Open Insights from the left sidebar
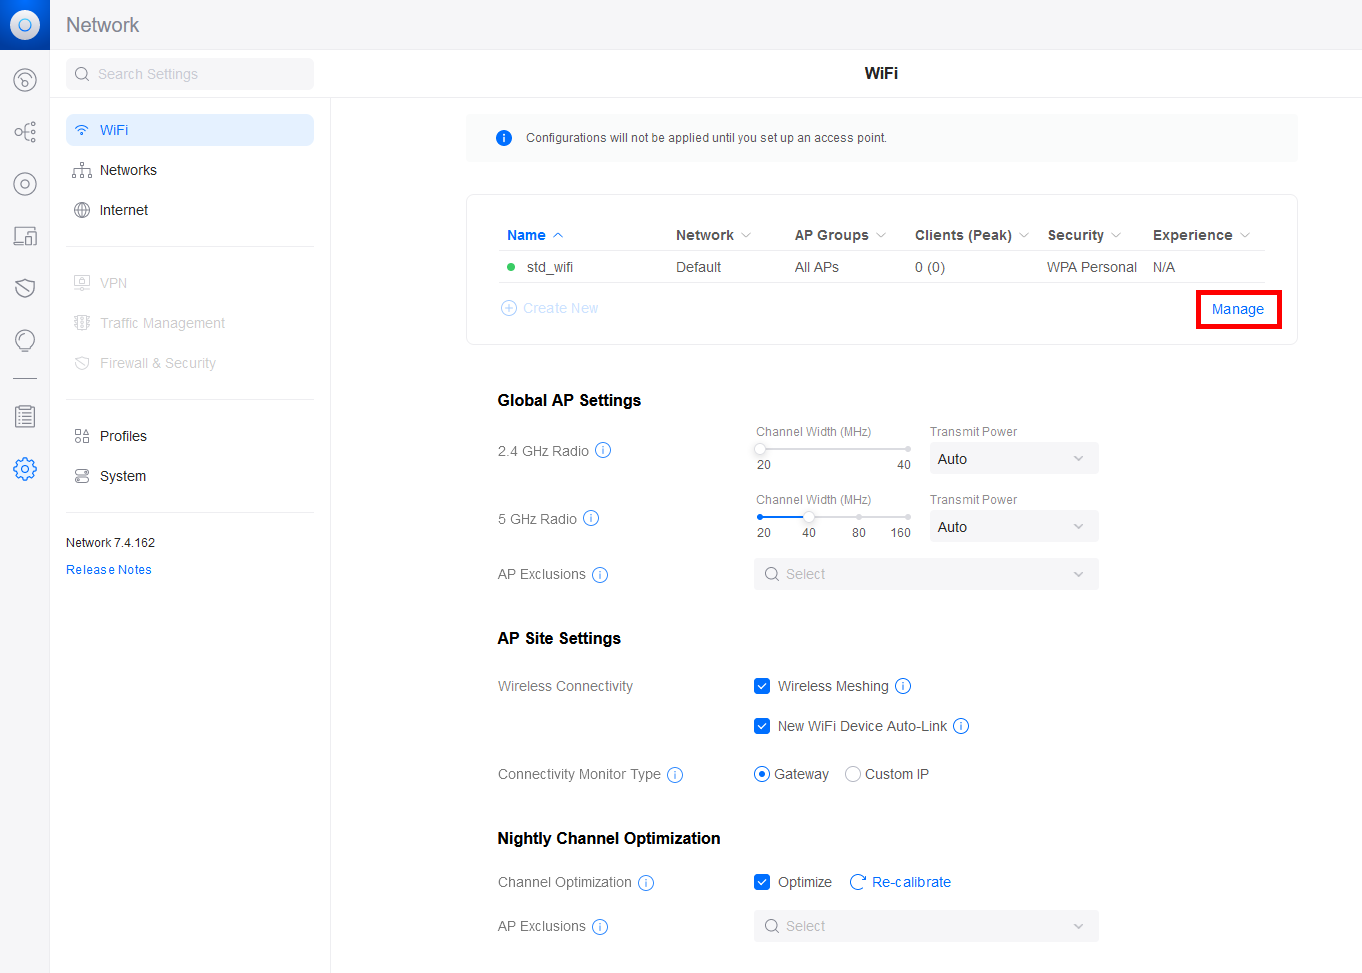 tap(25, 340)
